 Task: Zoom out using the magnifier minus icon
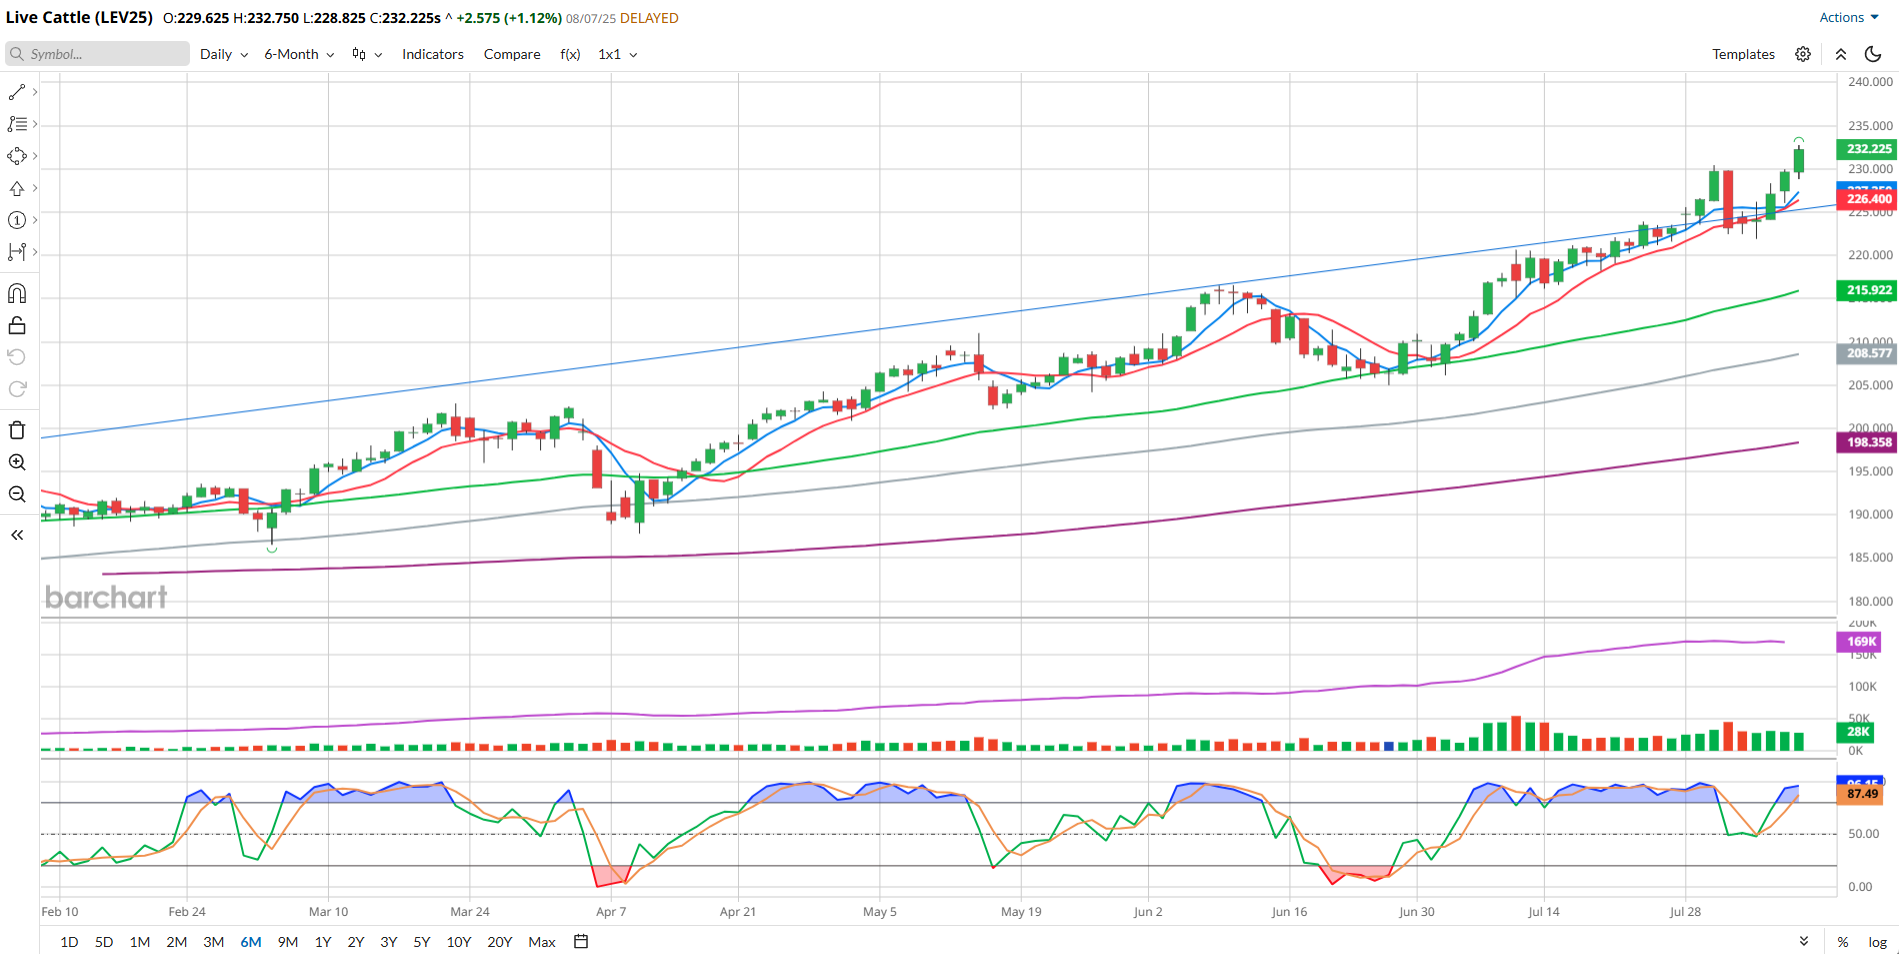tap(17, 494)
